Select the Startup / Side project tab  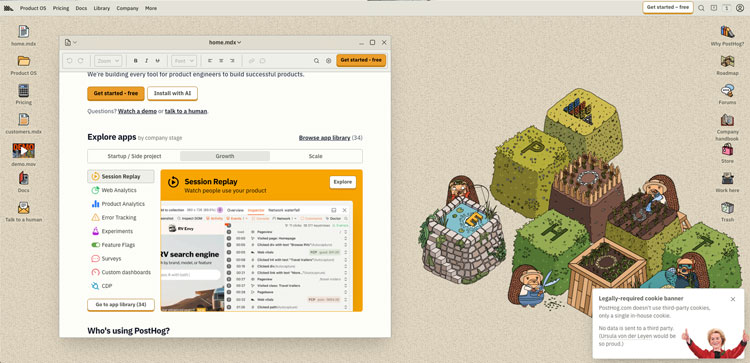134,156
